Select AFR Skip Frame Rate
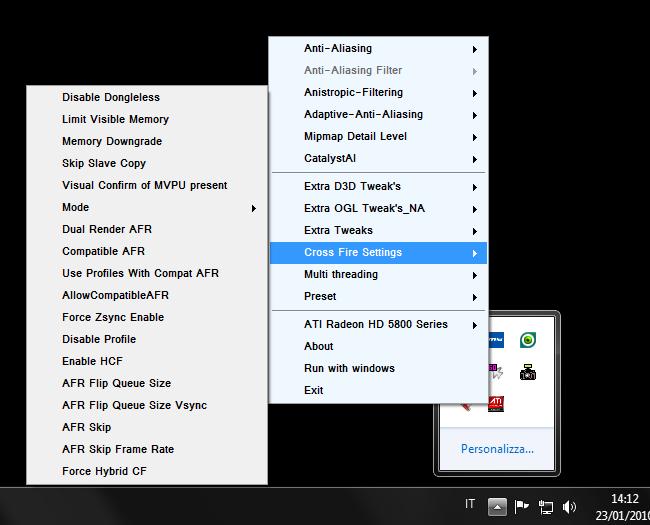The width and height of the screenshot is (650, 525). click(147, 449)
